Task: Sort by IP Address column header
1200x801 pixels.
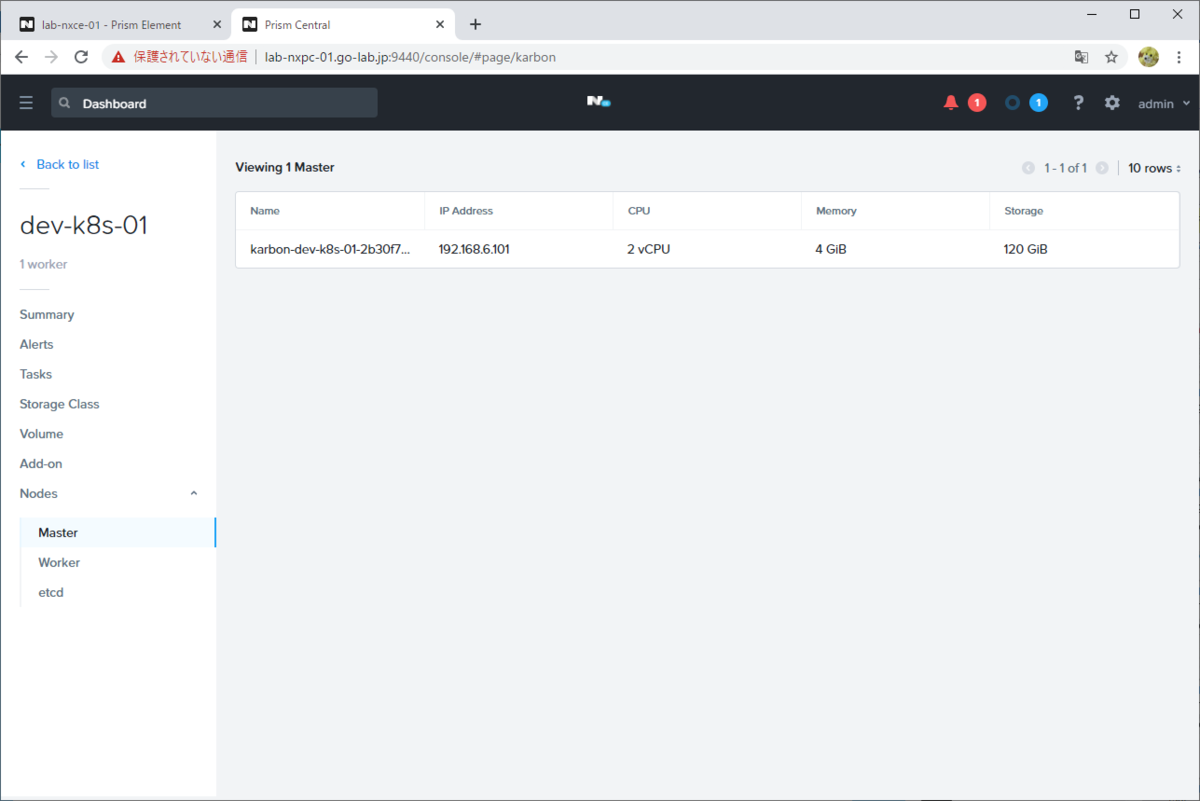Action: pyautogui.click(x=466, y=211)
